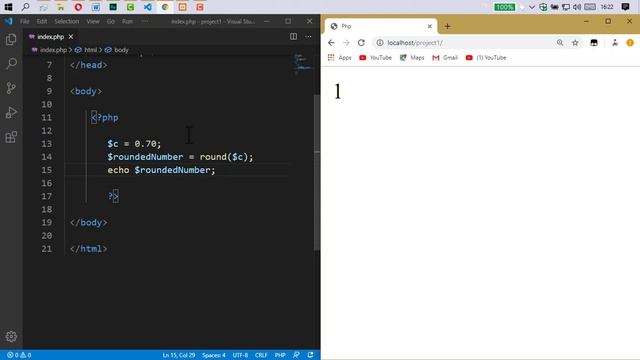
Task: Open editor More Actions ellipsis
Action: (x=308, y=37)
